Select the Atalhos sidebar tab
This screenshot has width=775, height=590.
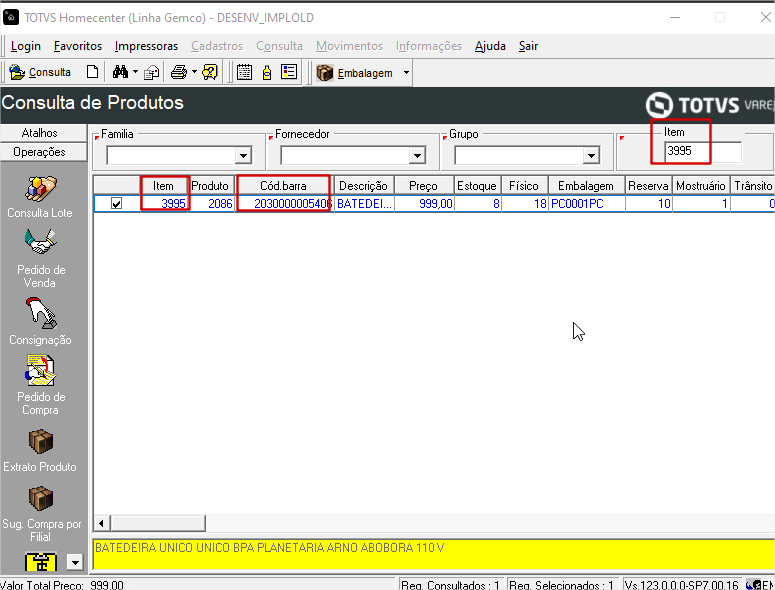click(43, 133)
